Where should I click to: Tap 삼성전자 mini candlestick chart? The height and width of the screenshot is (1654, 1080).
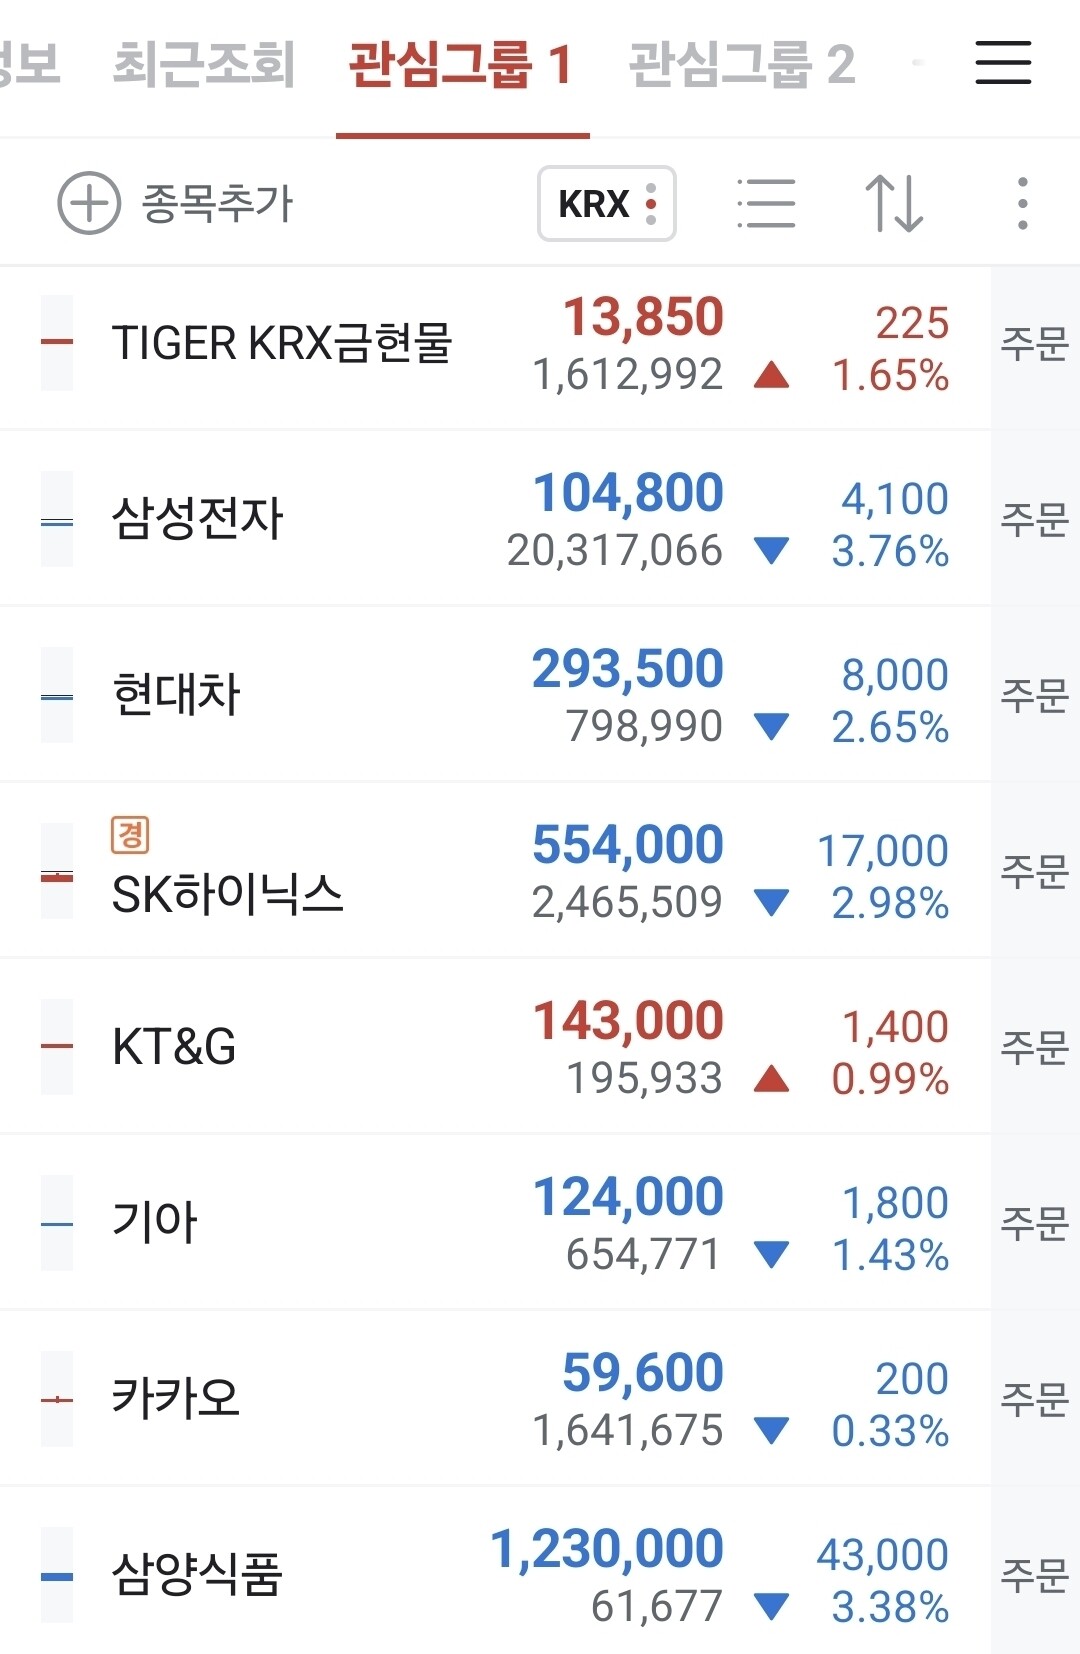point(57,519)
